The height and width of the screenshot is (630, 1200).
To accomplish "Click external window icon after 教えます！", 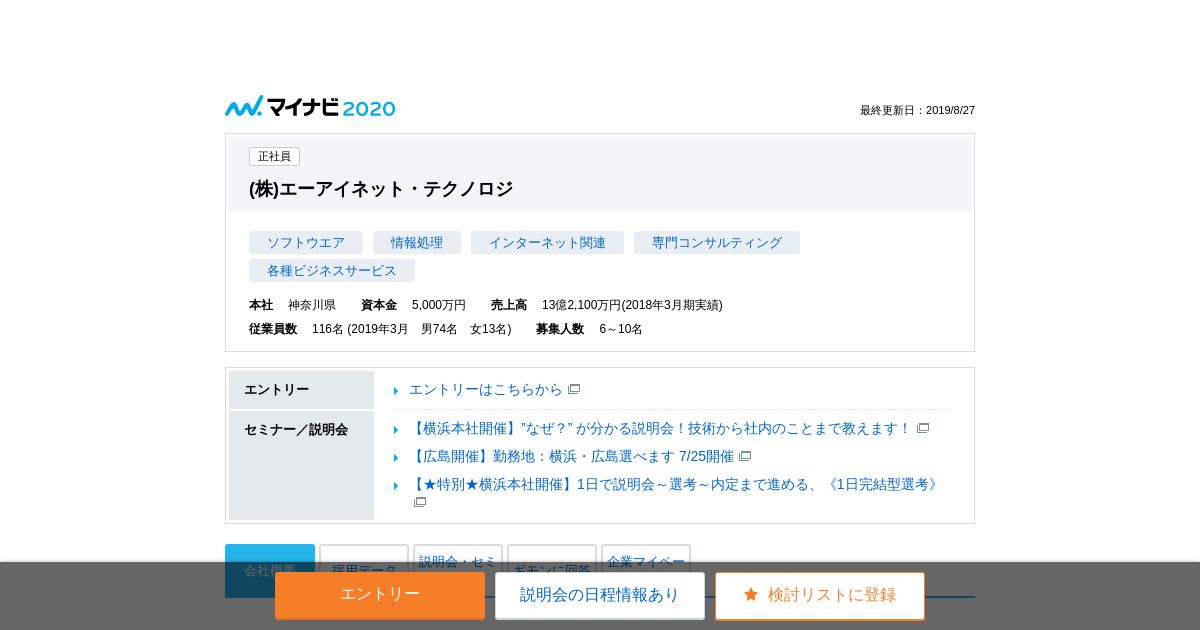I will 923,428.
